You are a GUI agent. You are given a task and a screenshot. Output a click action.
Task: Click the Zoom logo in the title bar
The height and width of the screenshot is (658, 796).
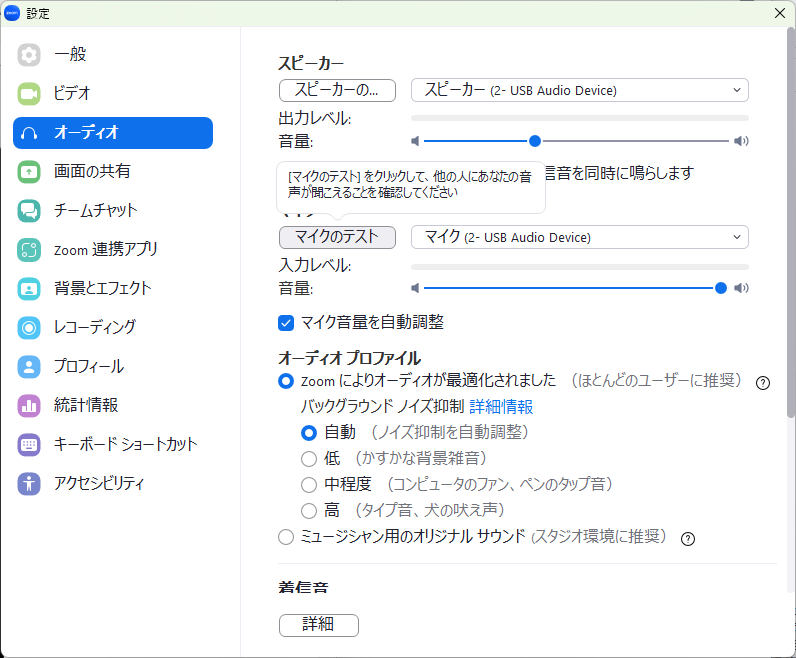pyautogui.click(x=12, y=13)
